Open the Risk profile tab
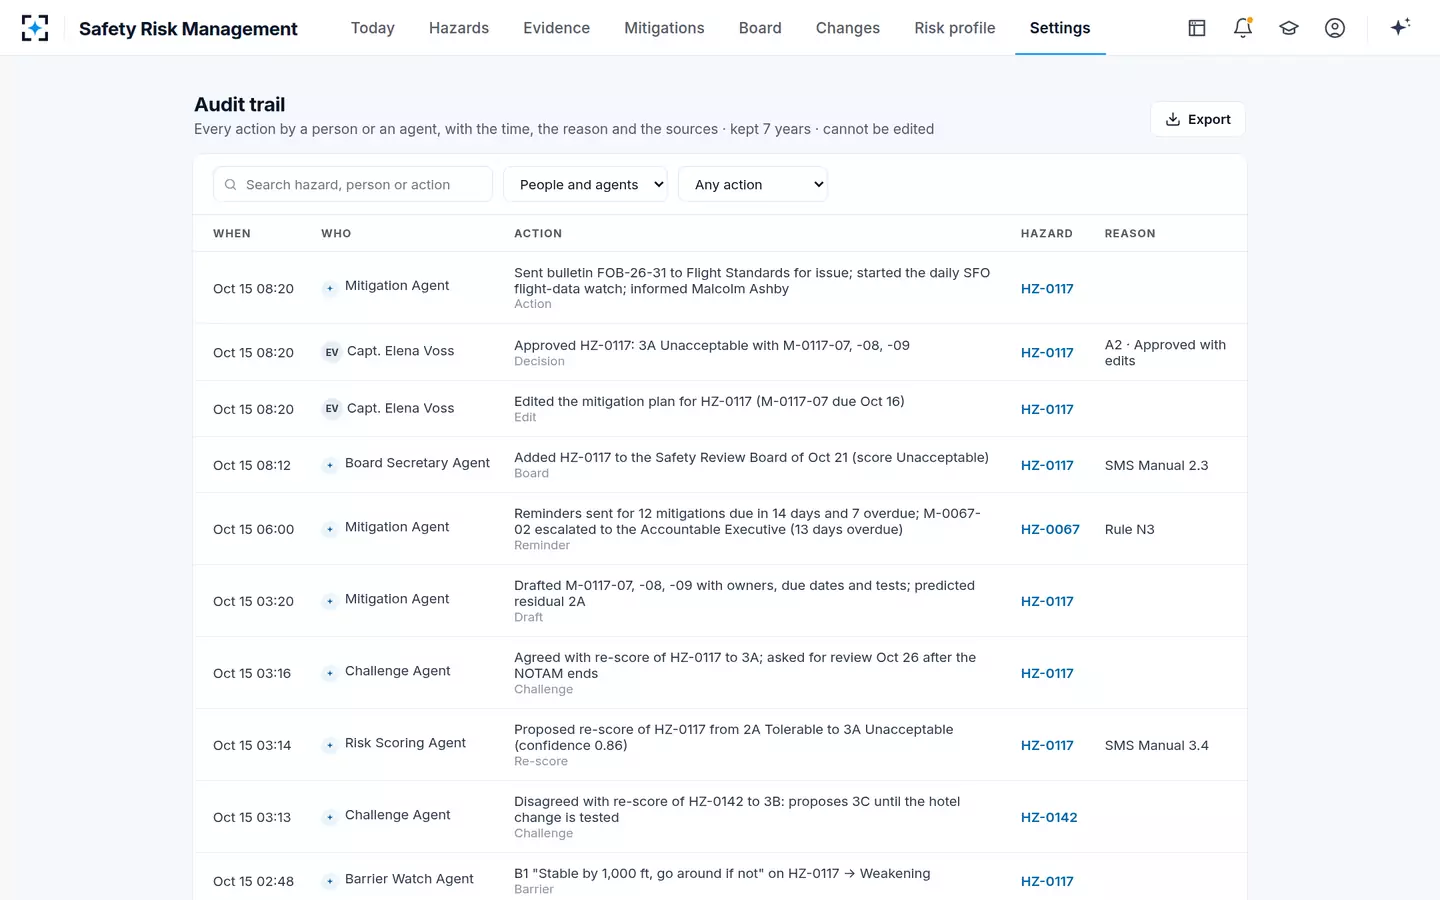 [955, 28]
